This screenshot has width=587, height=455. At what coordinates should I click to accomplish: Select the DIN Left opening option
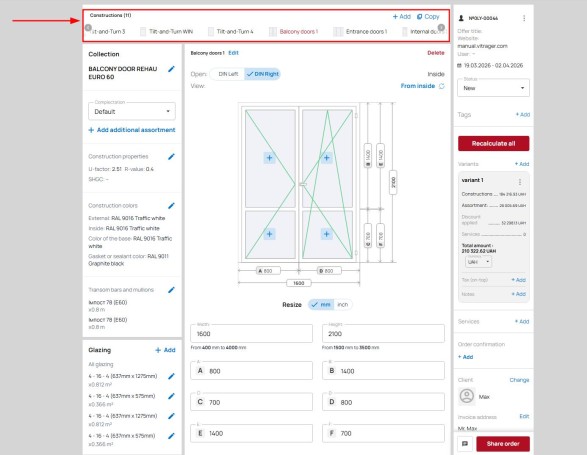pos(228,74)
